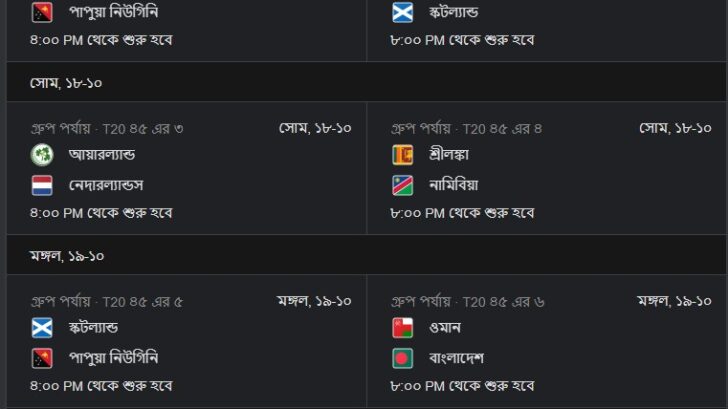Select the নামিবিয়া team name
The image size is (728, 409).
point(454,185)
